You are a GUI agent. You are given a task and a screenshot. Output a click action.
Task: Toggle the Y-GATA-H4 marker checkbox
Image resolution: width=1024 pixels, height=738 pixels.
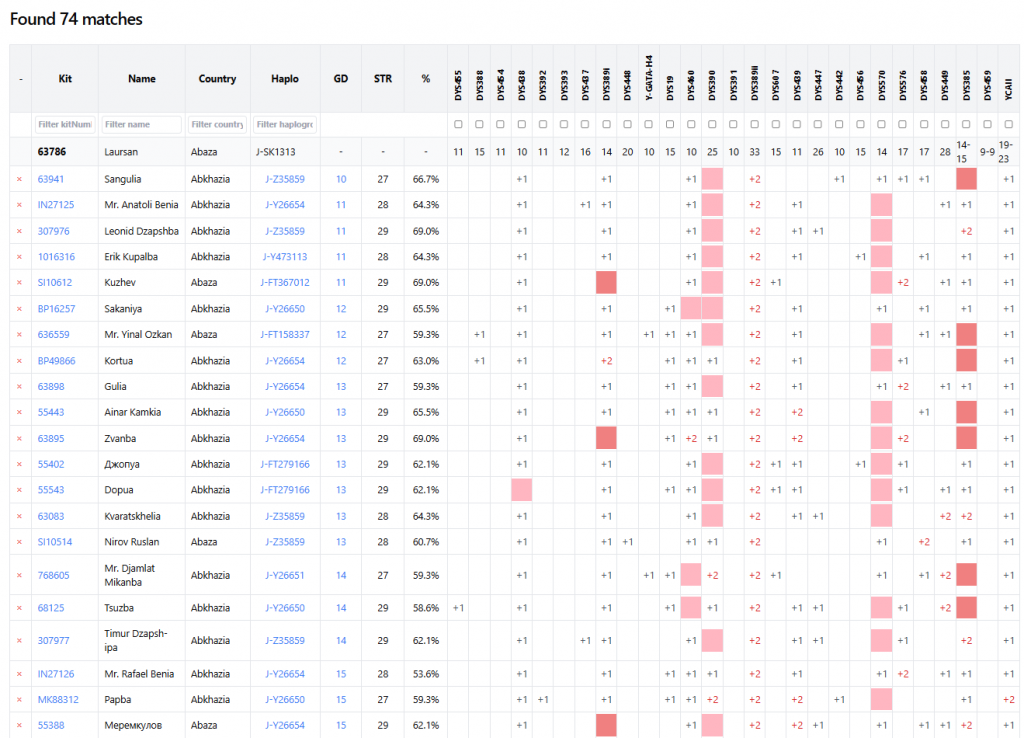click(648, 125)
